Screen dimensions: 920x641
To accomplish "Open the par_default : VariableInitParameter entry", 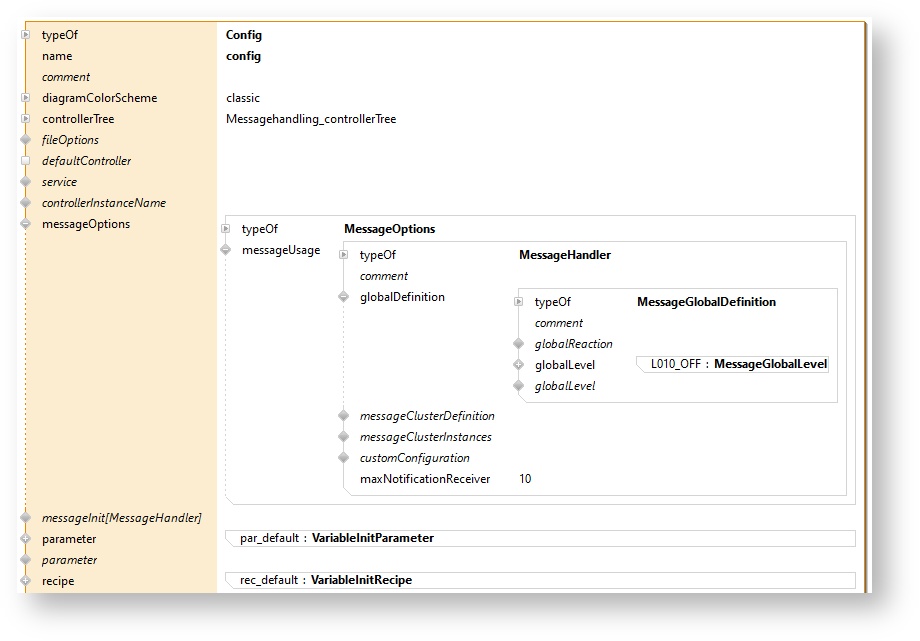I will (x=337, y=538).
